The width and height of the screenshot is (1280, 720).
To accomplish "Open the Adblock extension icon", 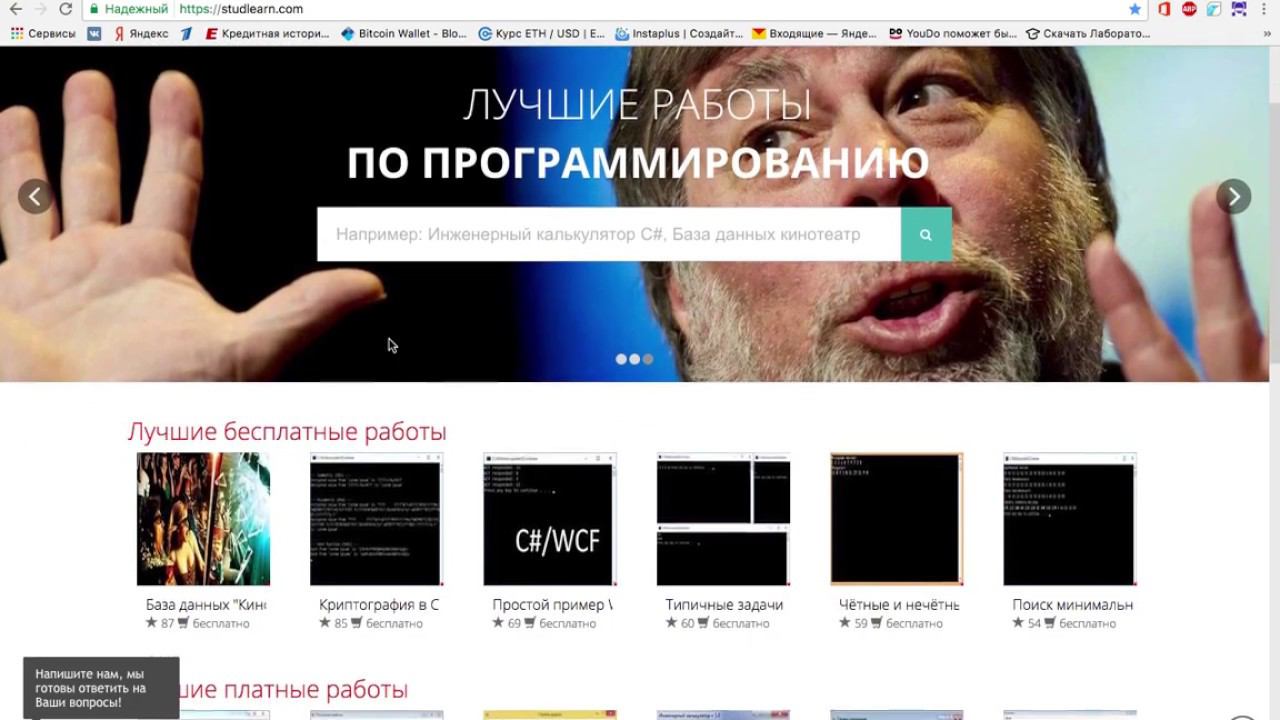I will [x=1189, y=9].
